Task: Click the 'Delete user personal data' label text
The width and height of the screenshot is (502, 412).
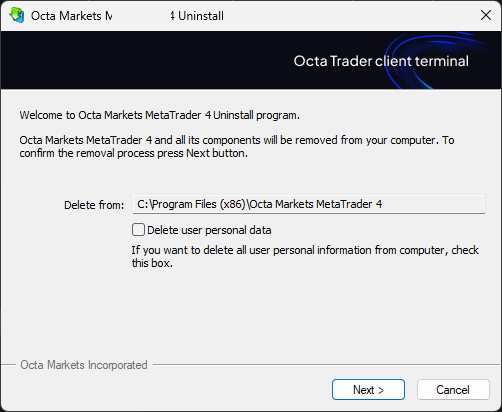Action: pos(209,230)
